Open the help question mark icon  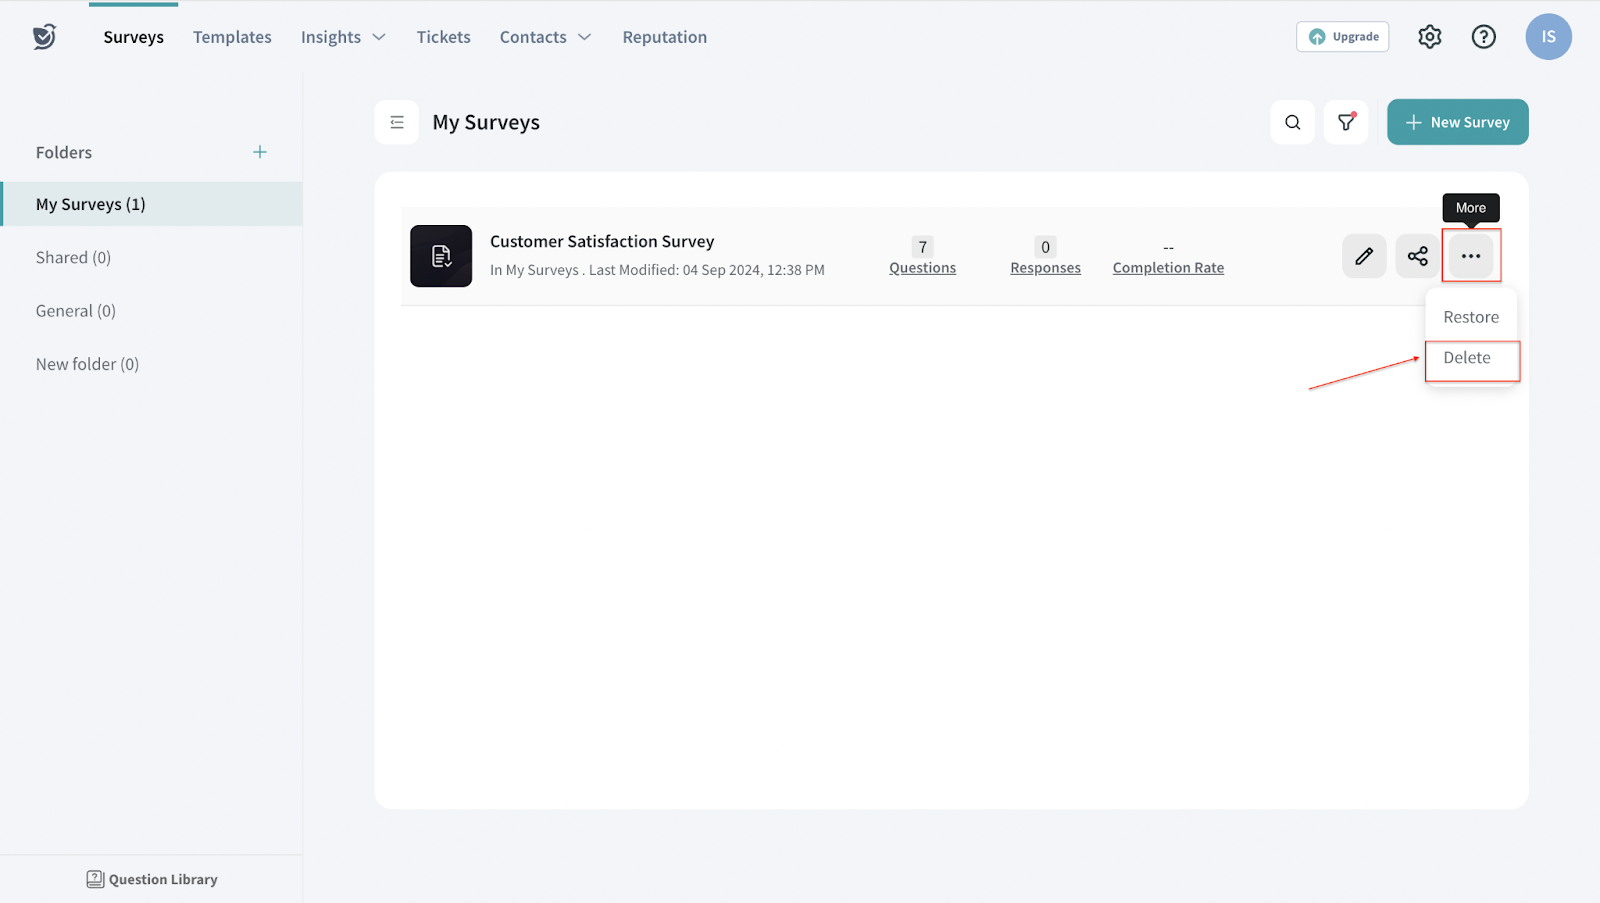coord(1483,37)
